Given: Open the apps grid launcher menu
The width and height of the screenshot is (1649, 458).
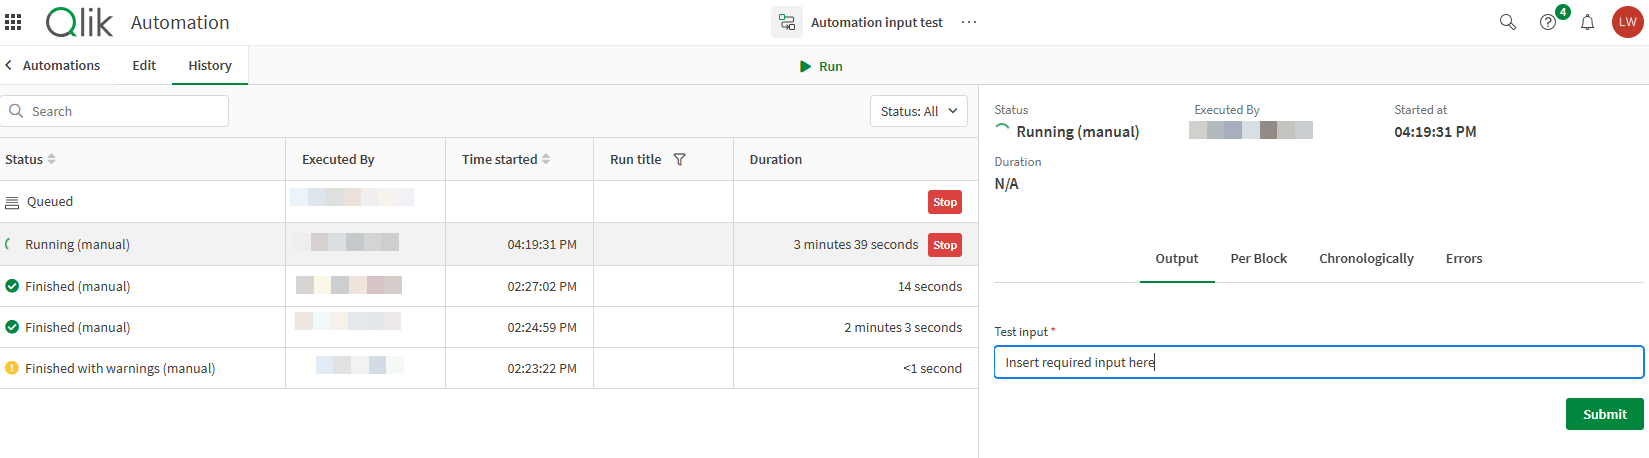Looking at the screenshot, I should 13,22.
